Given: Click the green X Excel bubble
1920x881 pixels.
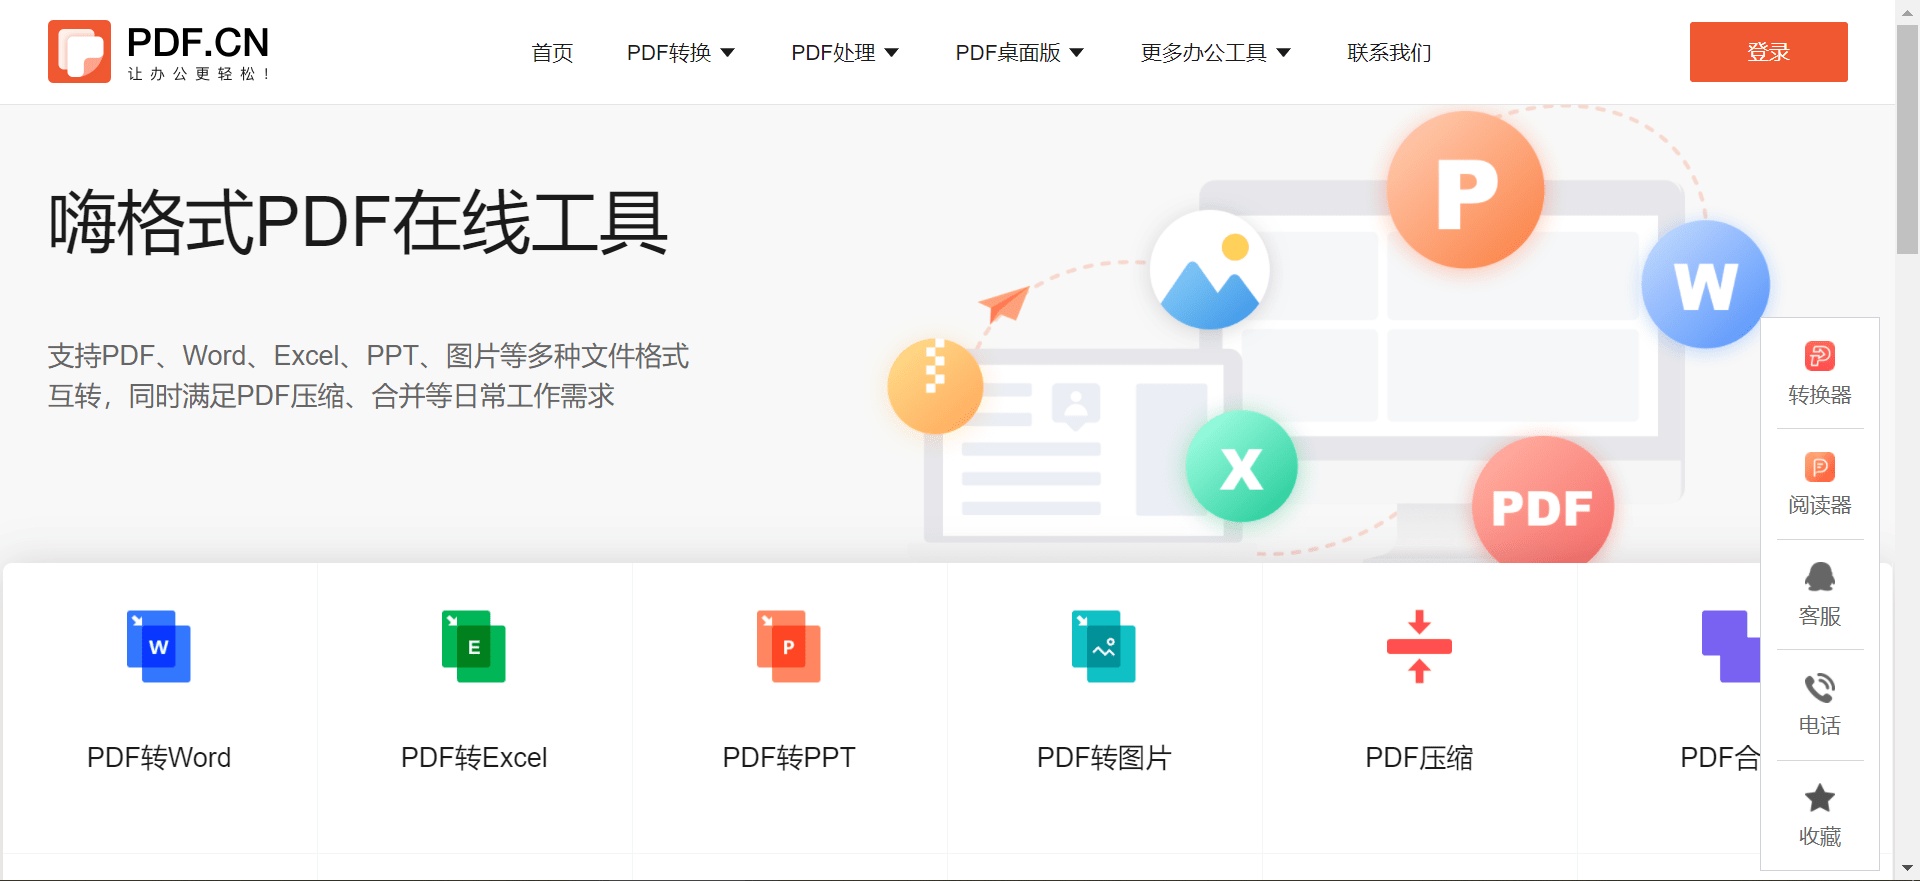Looking at the screenshot, I should coord(1242,466).
